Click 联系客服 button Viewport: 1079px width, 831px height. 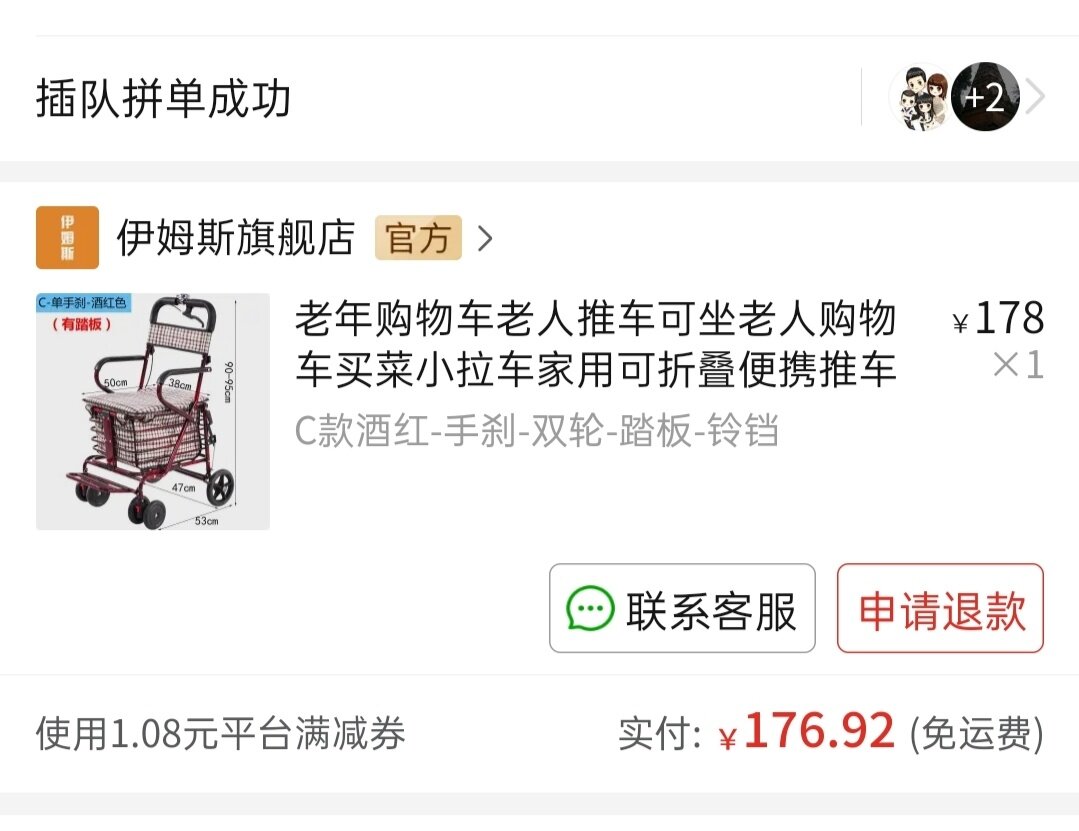[x=682, y=608]
